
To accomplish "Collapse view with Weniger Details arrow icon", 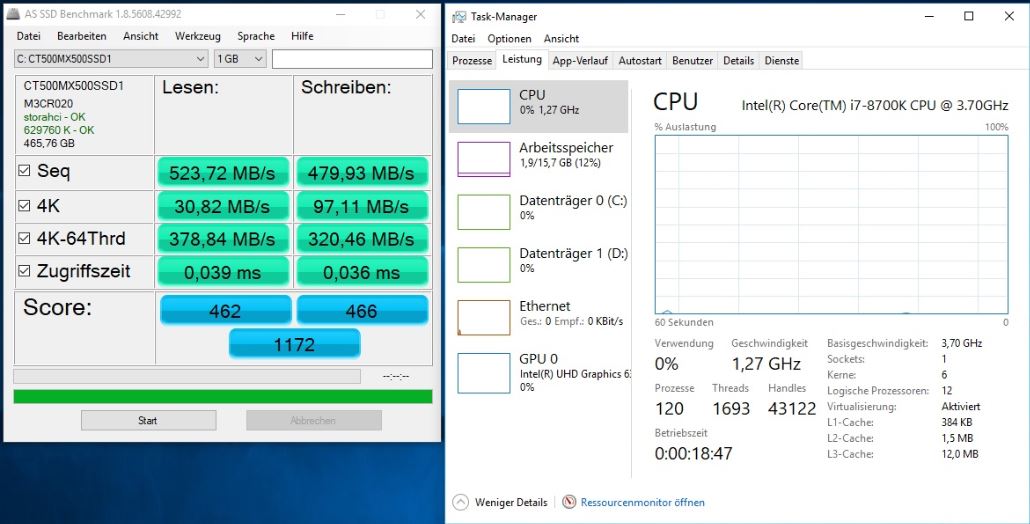I will pos(460,502).
